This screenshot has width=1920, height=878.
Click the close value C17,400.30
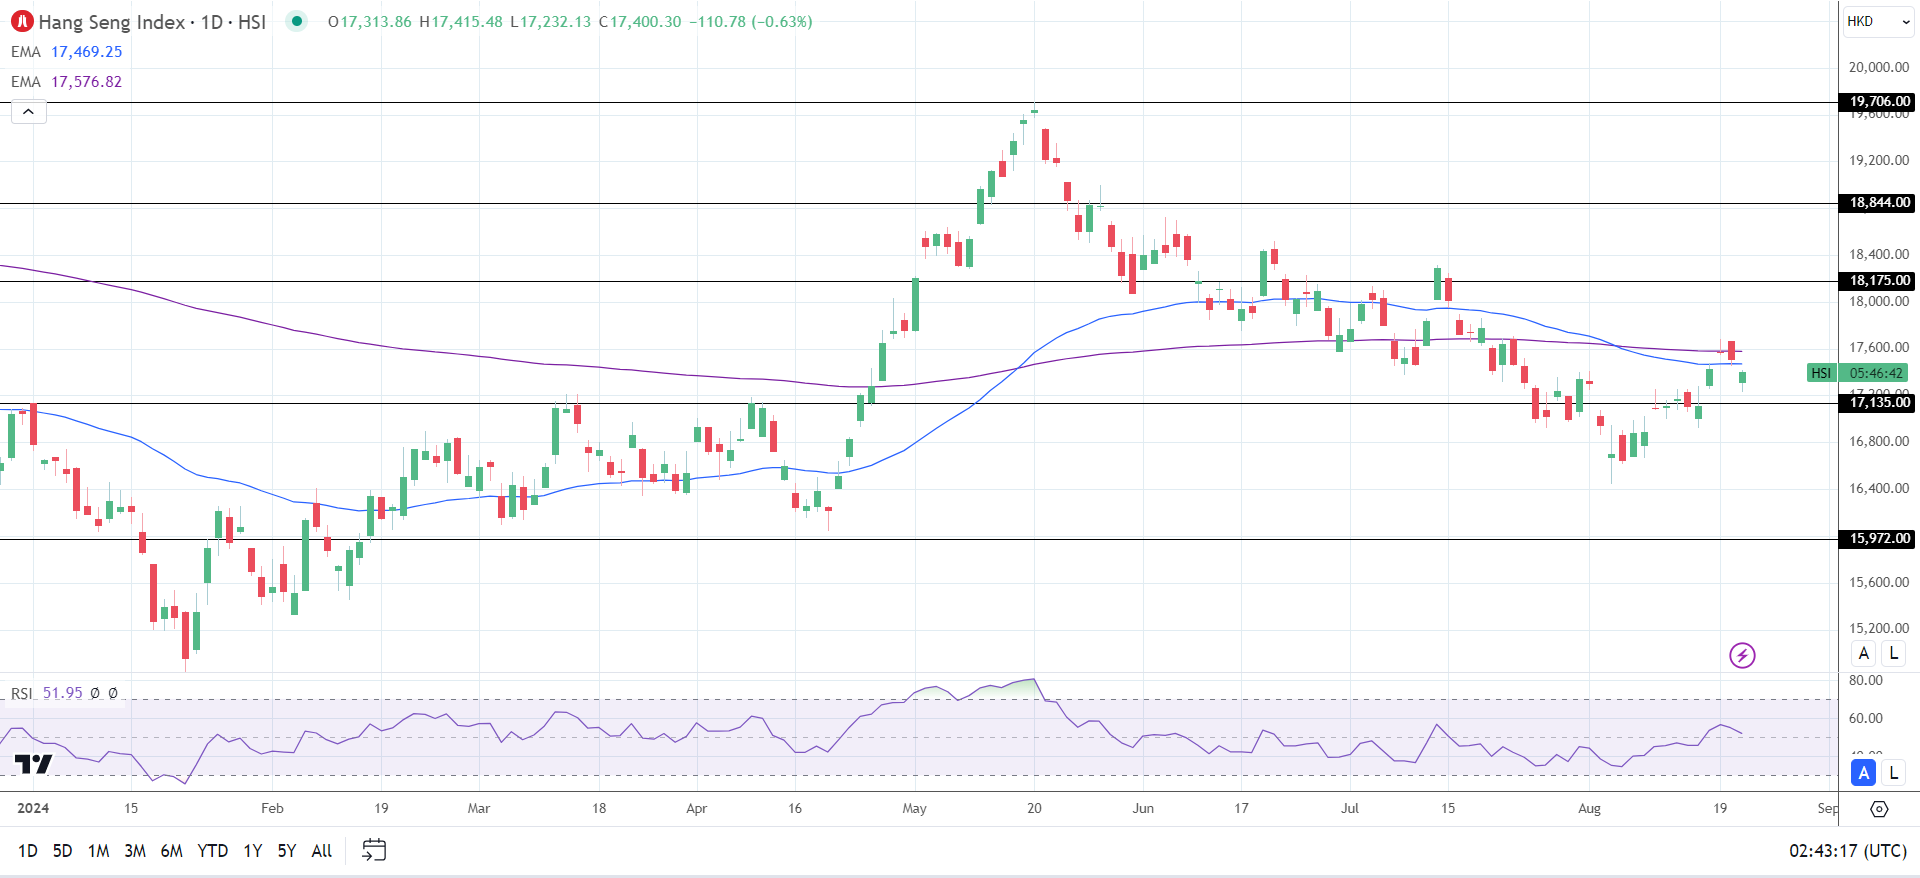point(640,22)
